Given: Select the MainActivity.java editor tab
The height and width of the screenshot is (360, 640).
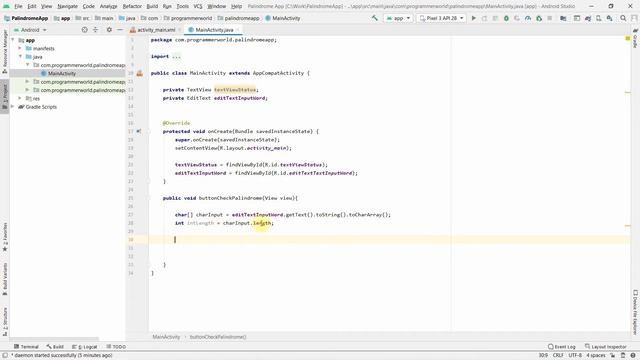Looking at the screenshot, I should tap(214, 30).
